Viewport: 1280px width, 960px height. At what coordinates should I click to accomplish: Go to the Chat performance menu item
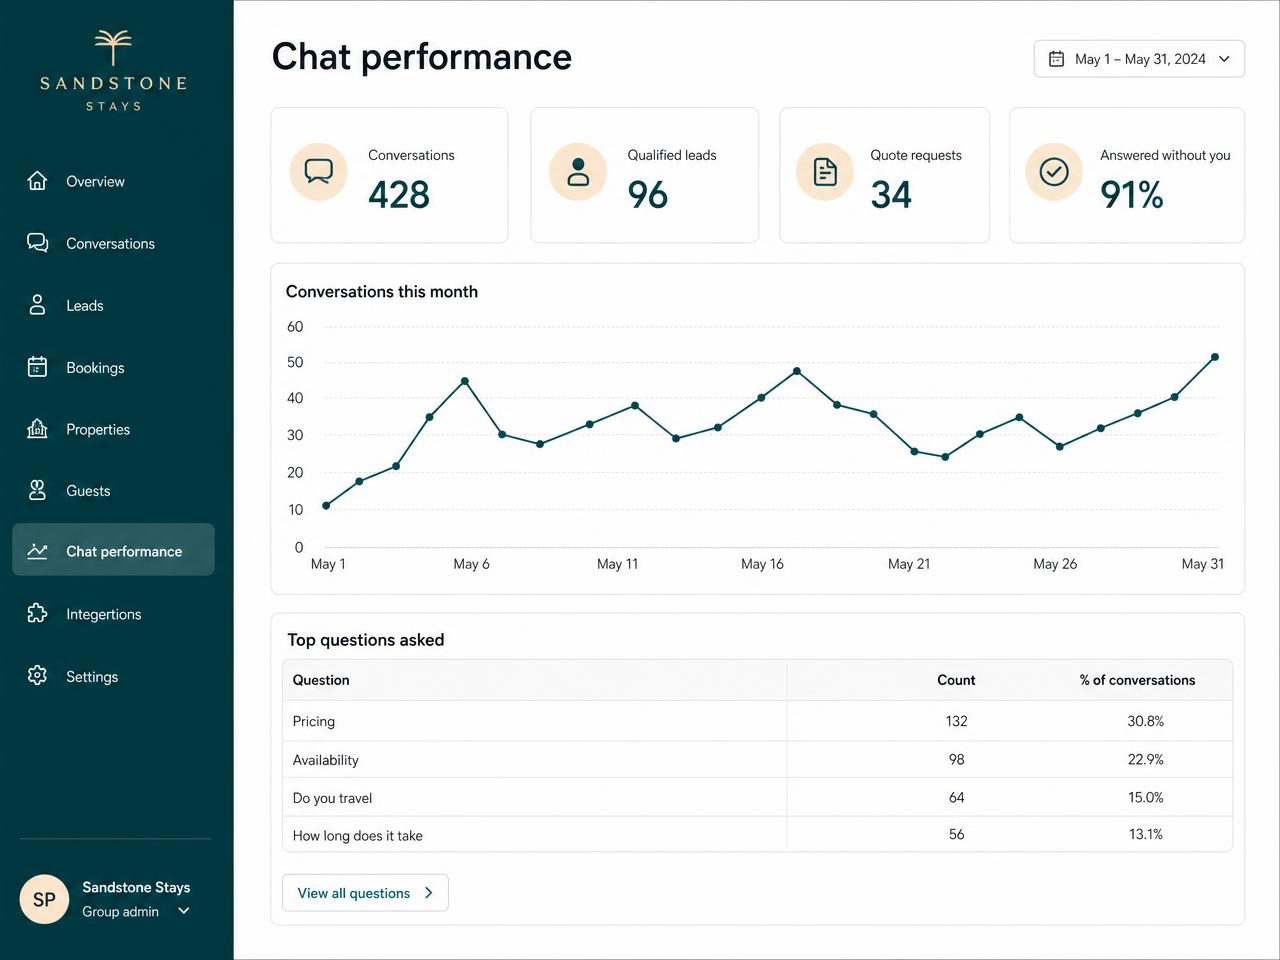113,550
